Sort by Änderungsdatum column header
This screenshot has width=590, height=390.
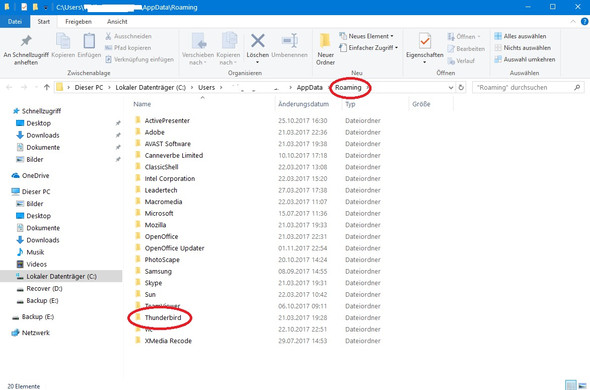(303, 104)
